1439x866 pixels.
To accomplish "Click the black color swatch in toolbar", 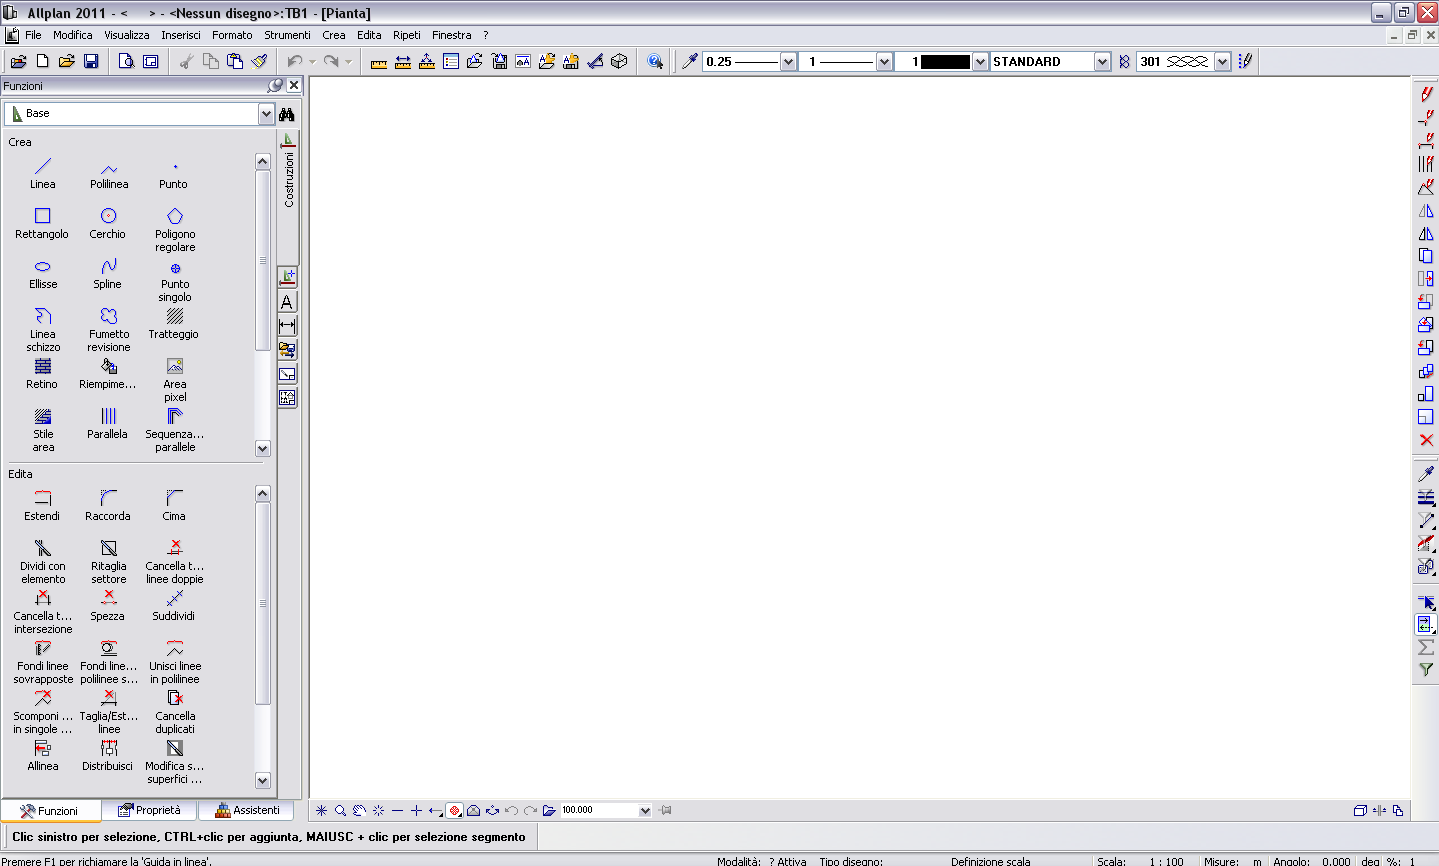I will (945, 62).
